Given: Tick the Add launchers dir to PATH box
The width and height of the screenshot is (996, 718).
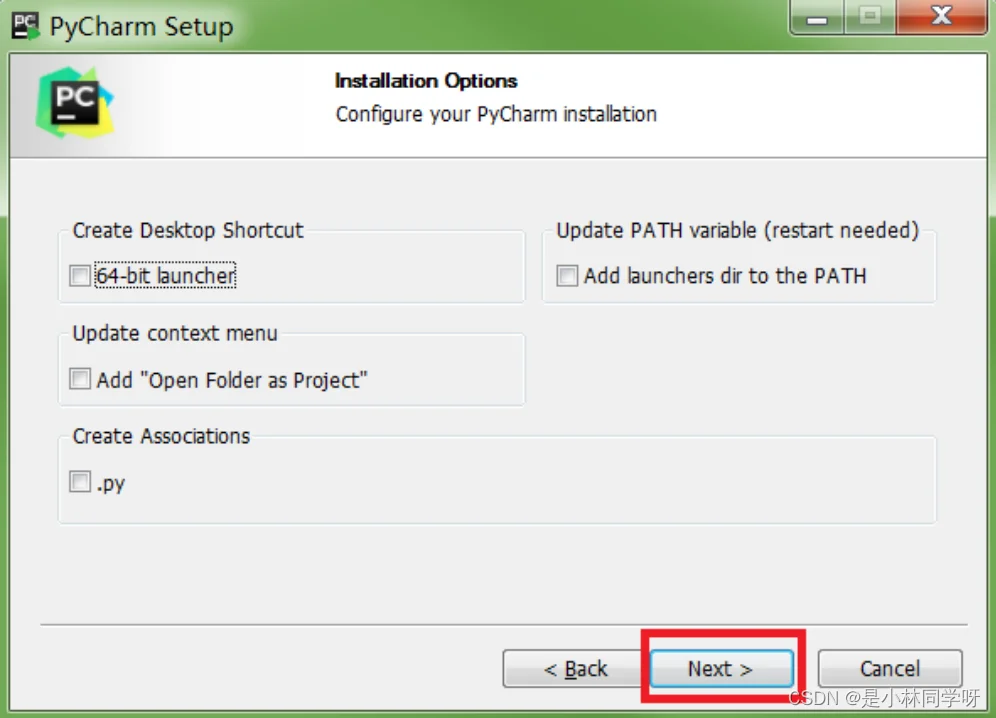Looking at the screenshot, I should [x=567, y=276].
